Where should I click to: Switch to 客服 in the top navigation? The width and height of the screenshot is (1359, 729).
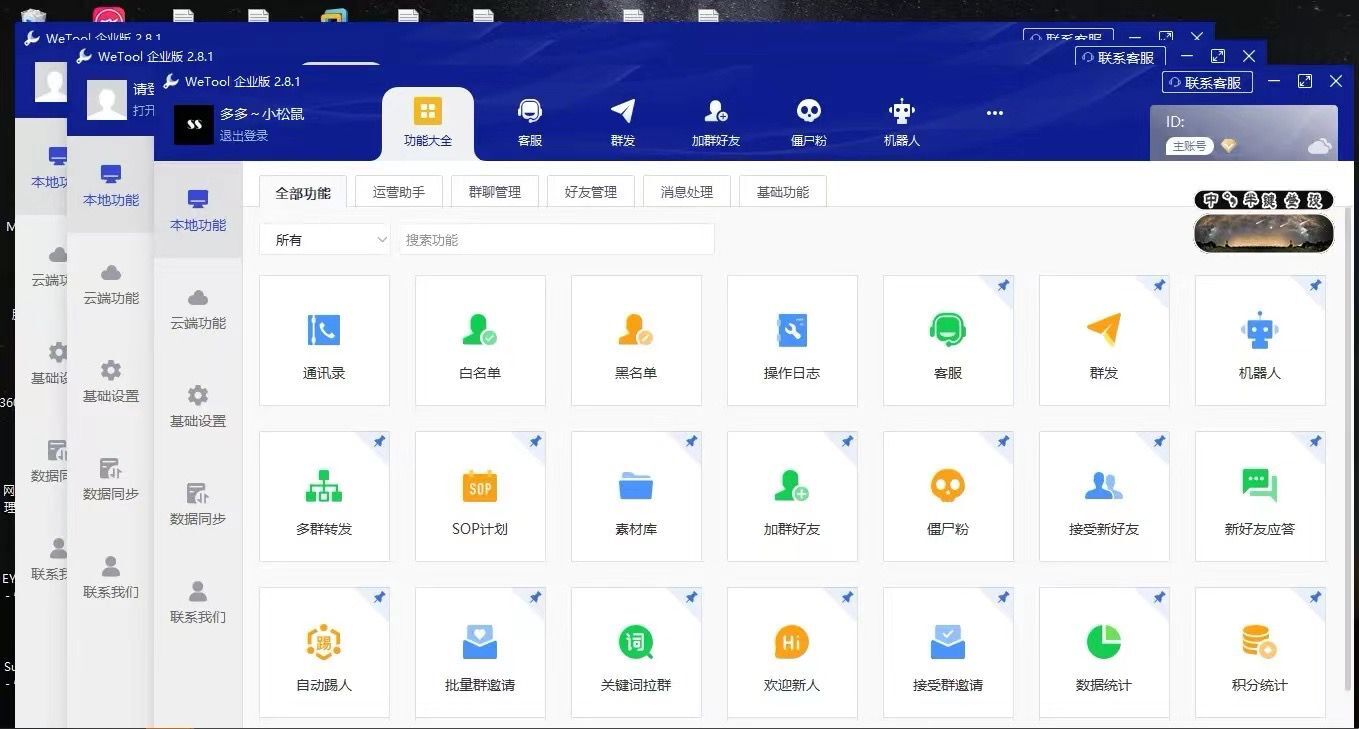[530, 123]
